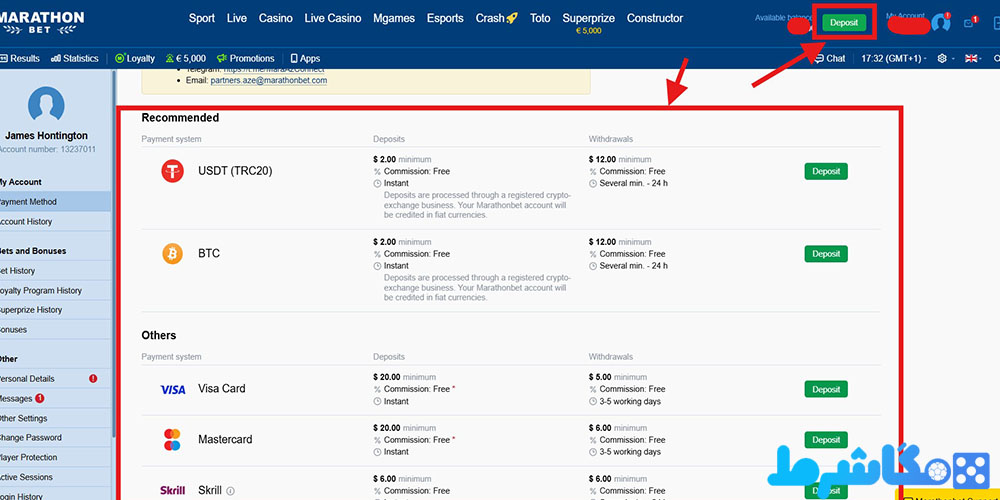This screenshot has height=500, width=1000.
Task: Open the Live betting section
Action: click(237, 18)
